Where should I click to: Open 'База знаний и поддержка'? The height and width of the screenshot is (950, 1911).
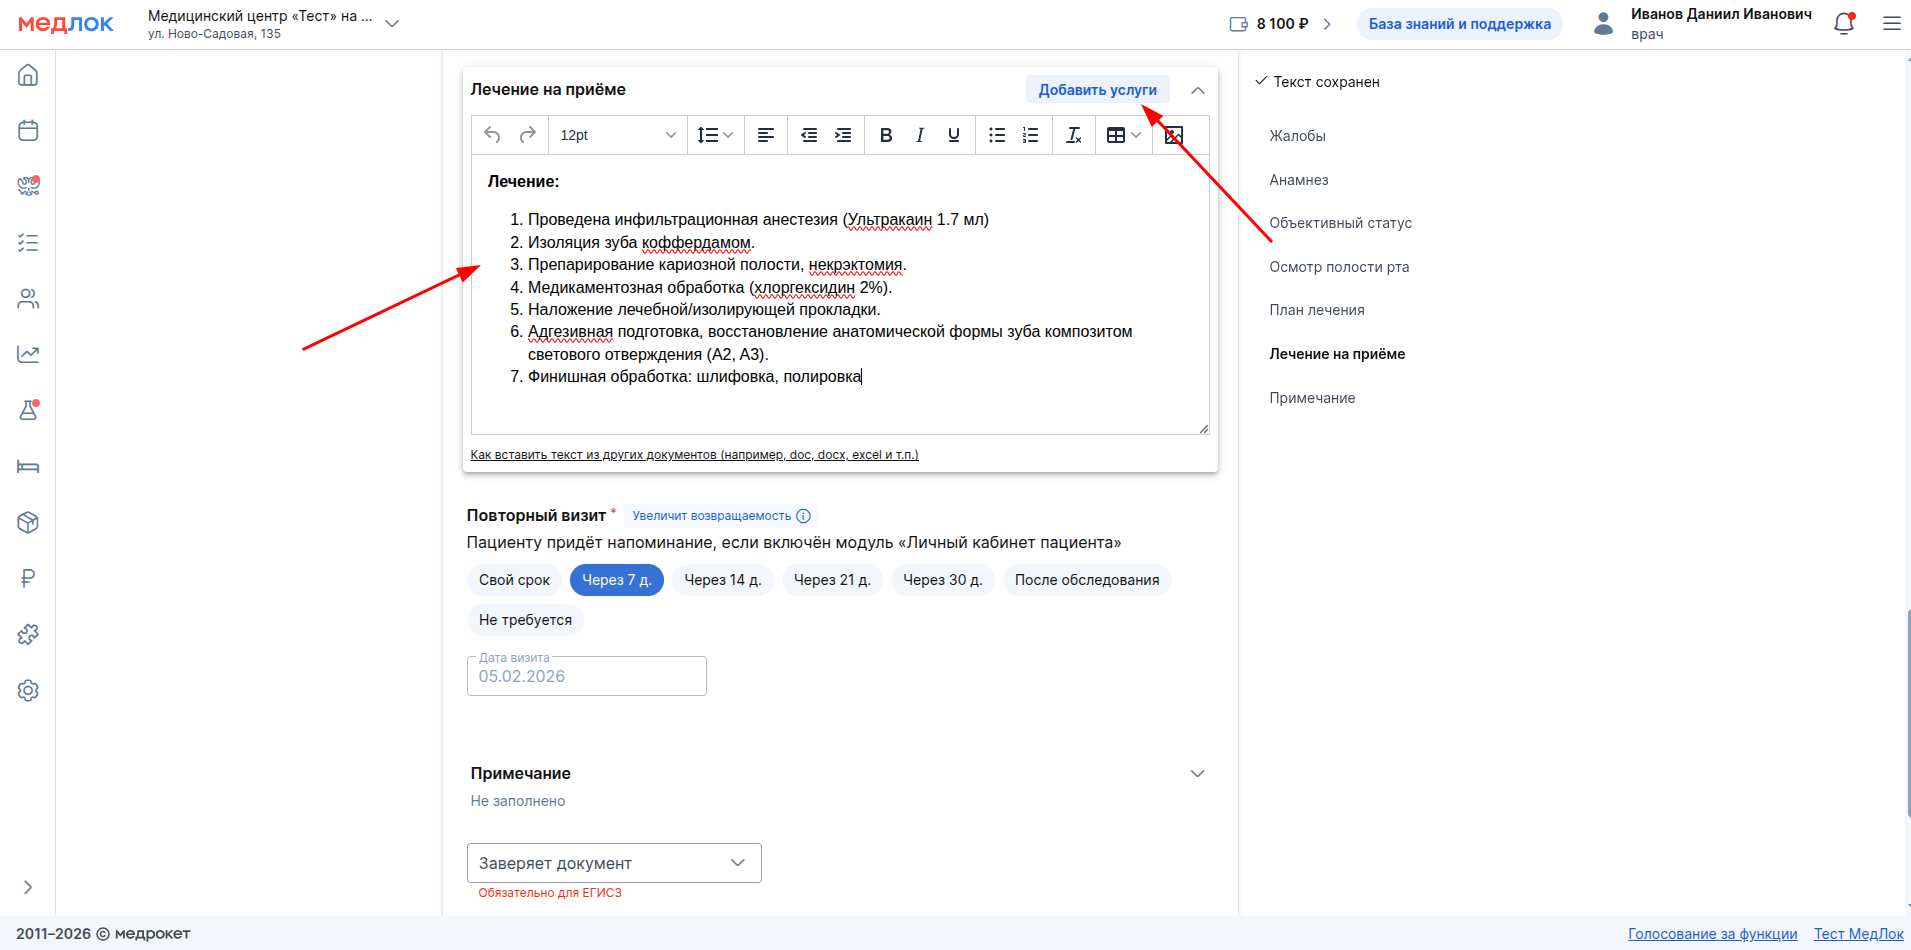(x=1459, y=24)
